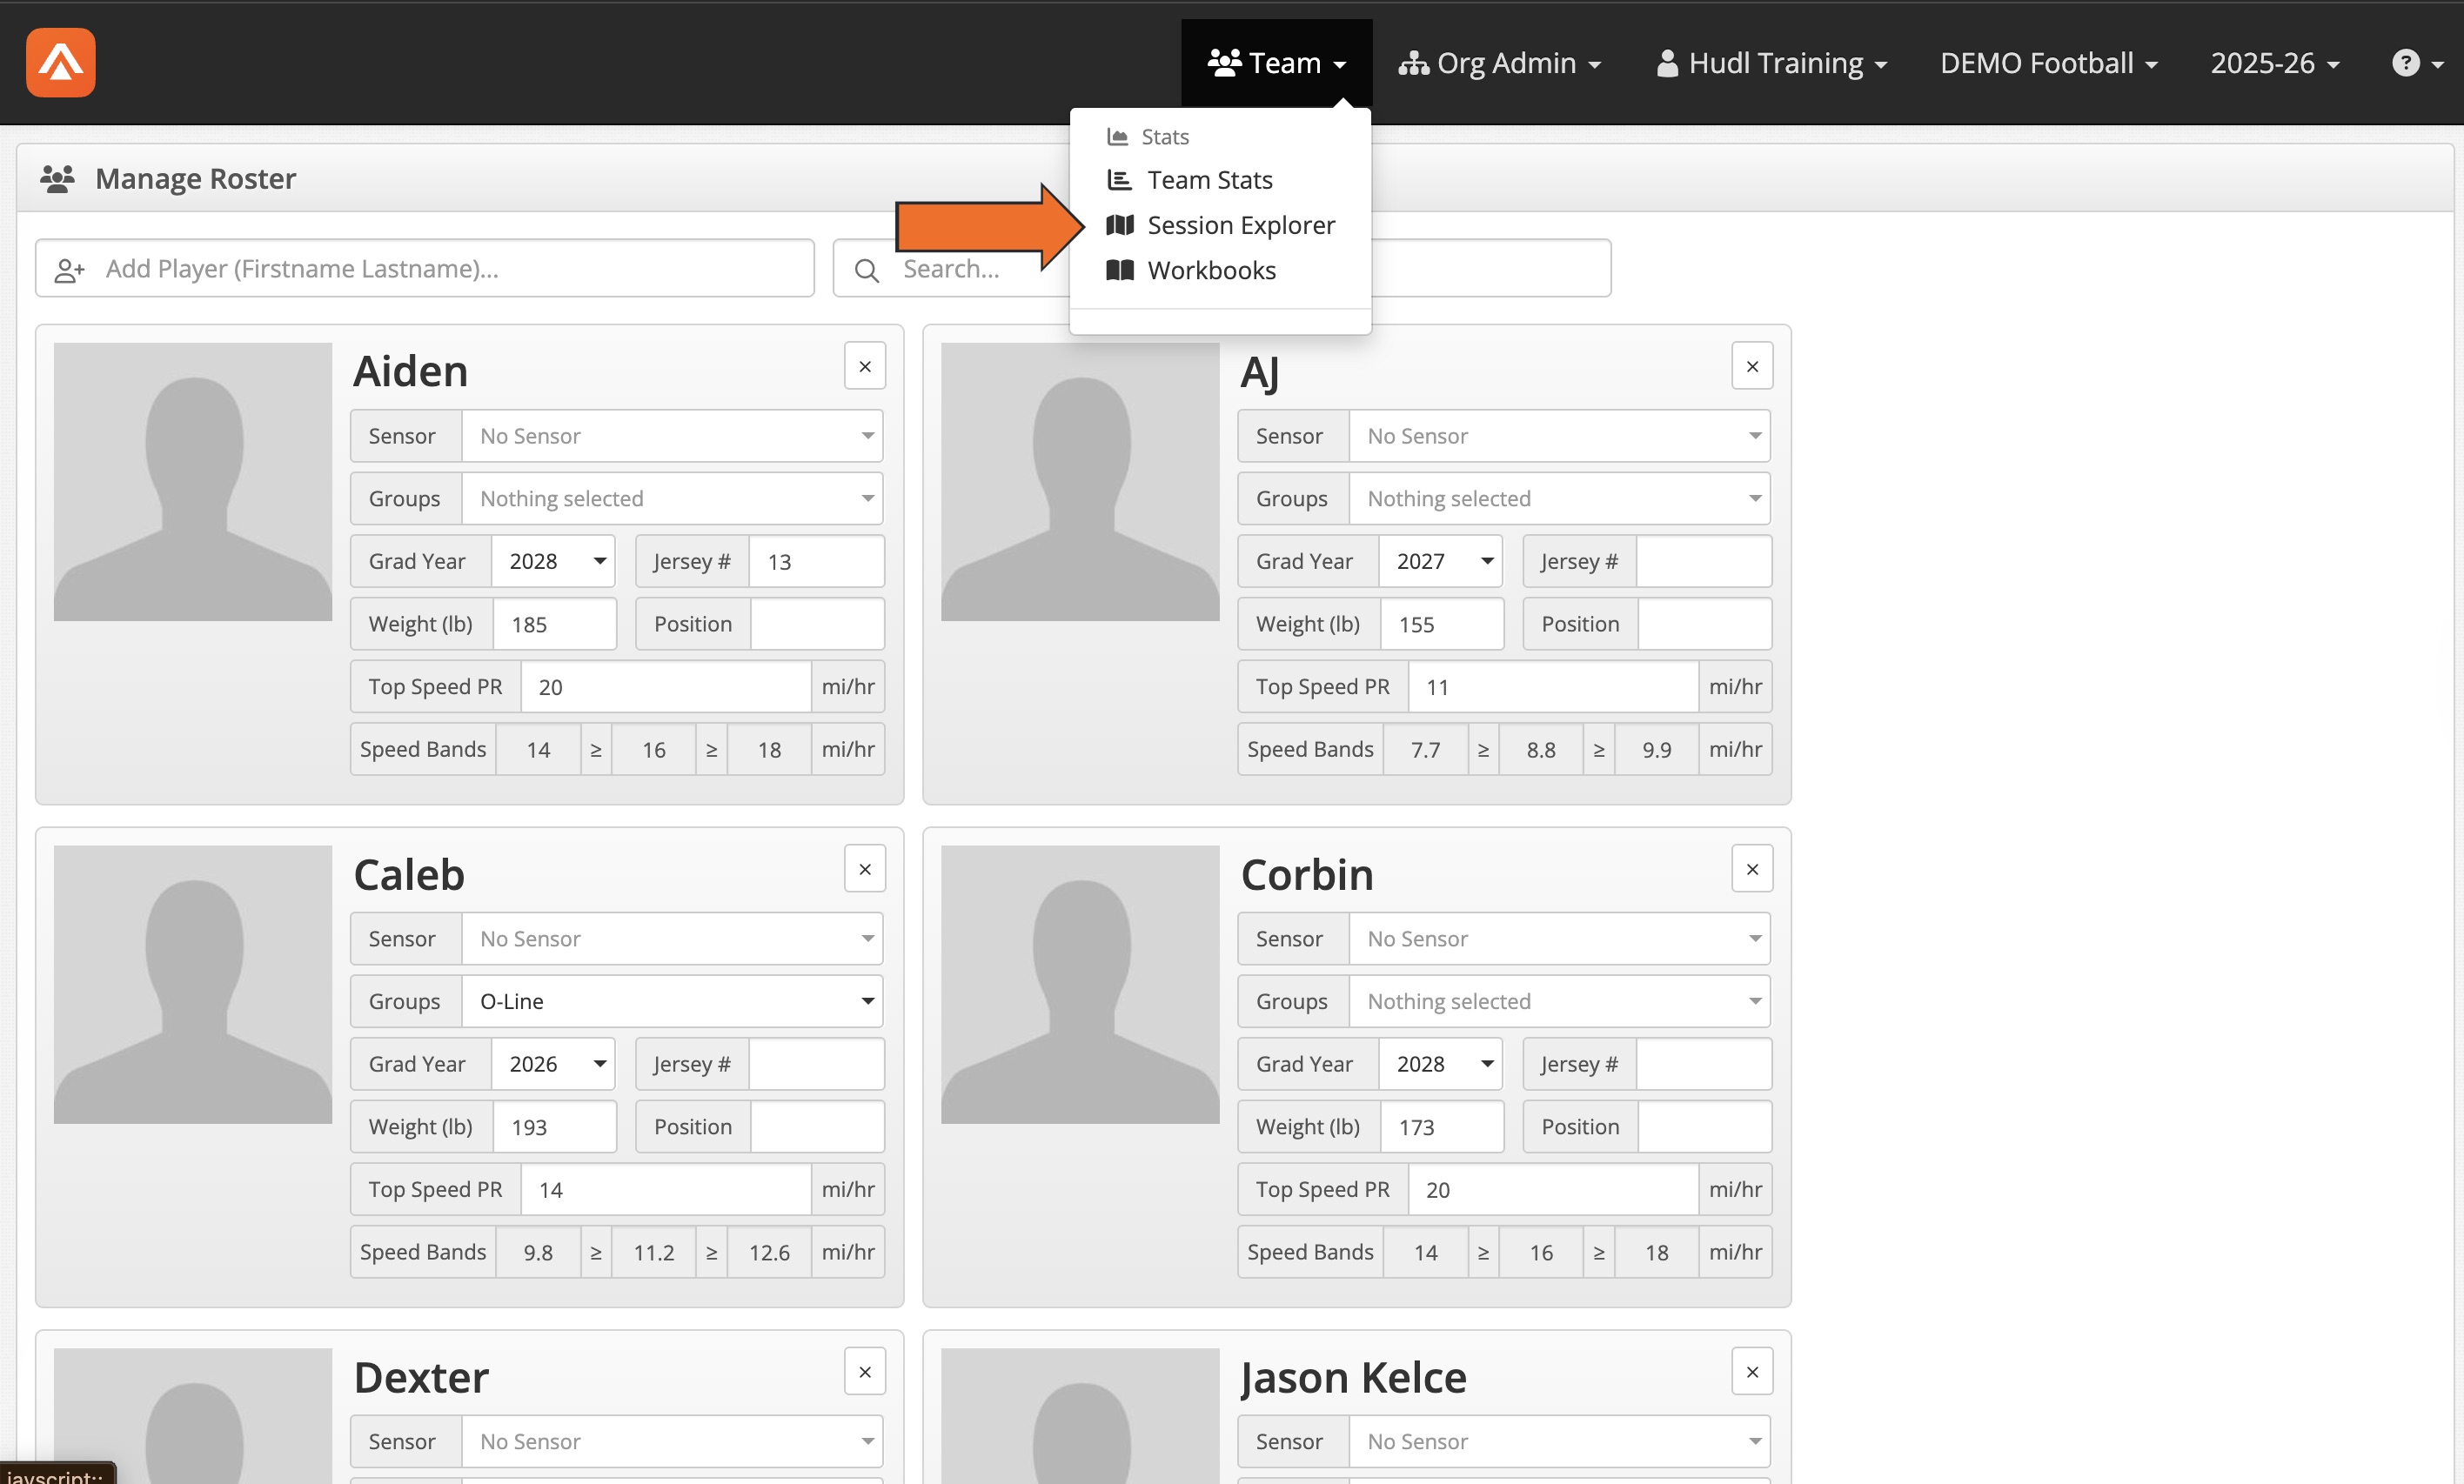This screenshot has width=2464, height=1484.
Task: Click the add player person icon
Action: [x=69, y=270]
